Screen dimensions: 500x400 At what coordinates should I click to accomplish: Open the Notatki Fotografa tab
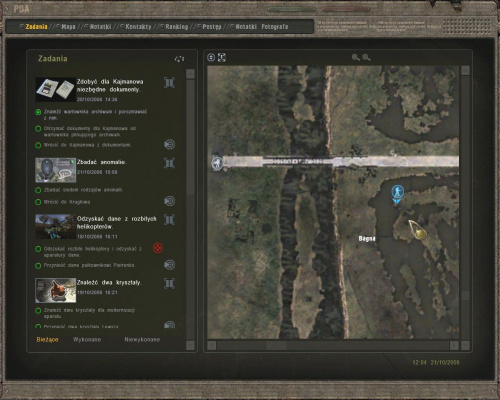262,27
